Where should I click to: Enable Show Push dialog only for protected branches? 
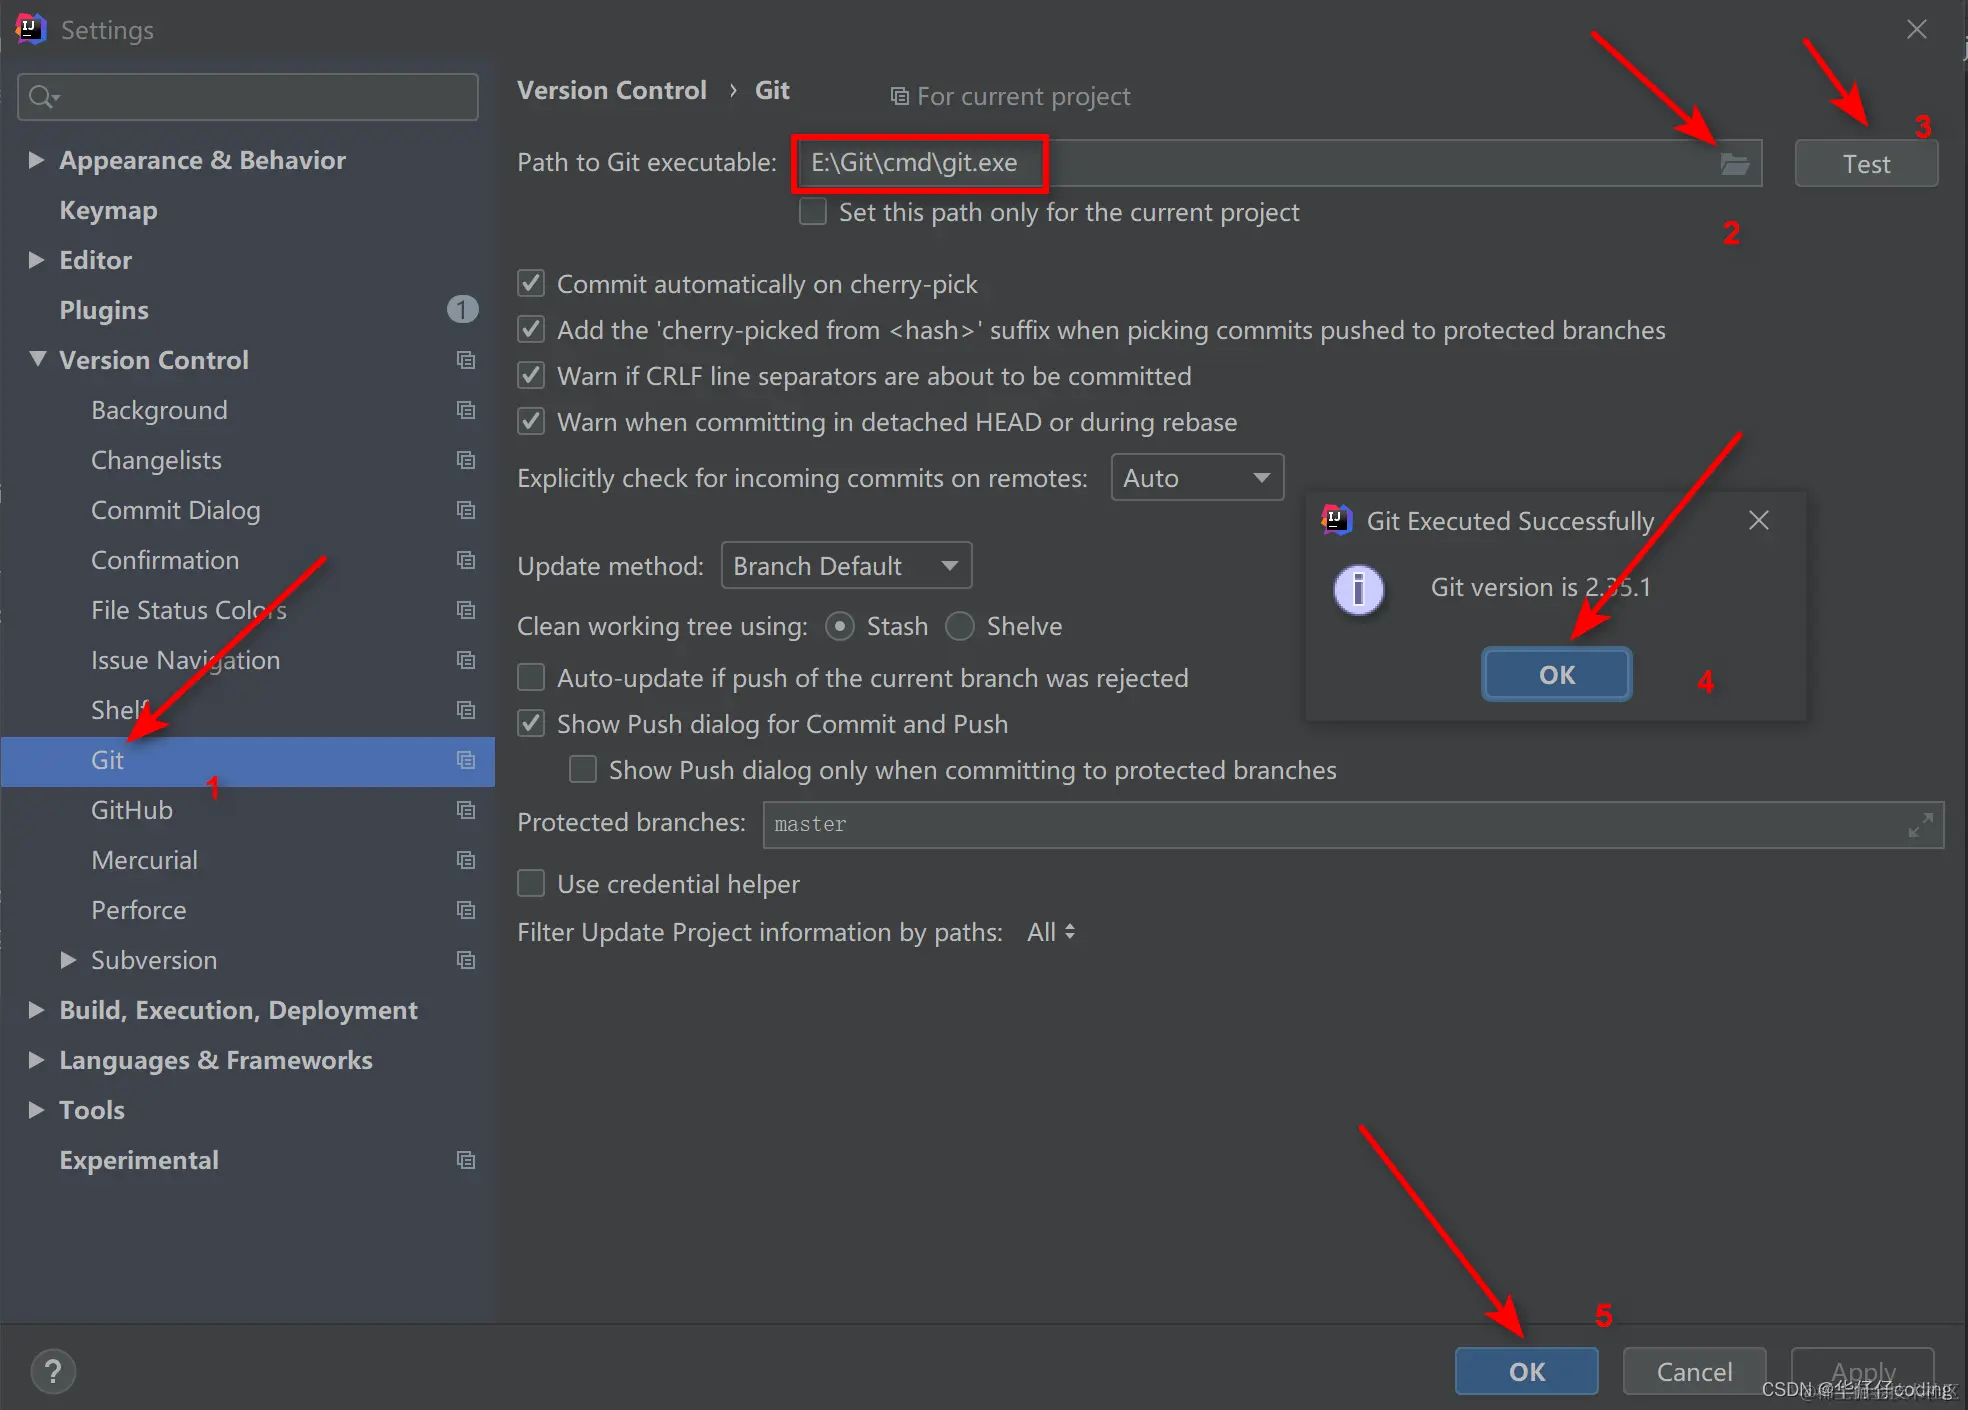tap(583, 770)
